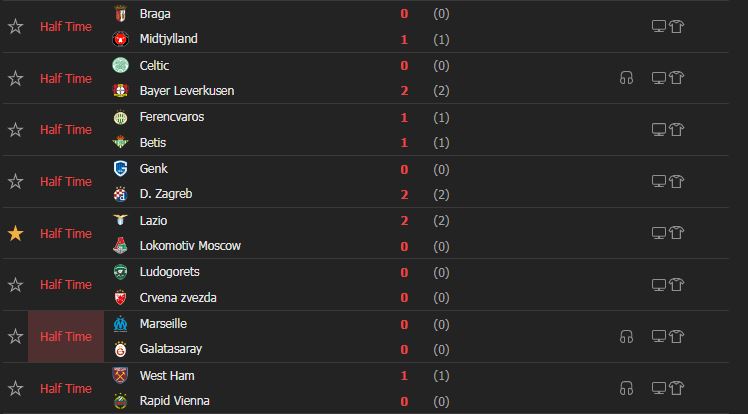Open audio commentary for Marseille vs Galatasaray
The height and width of the screenshot is (414, 748).
click(x=626, y=337)
